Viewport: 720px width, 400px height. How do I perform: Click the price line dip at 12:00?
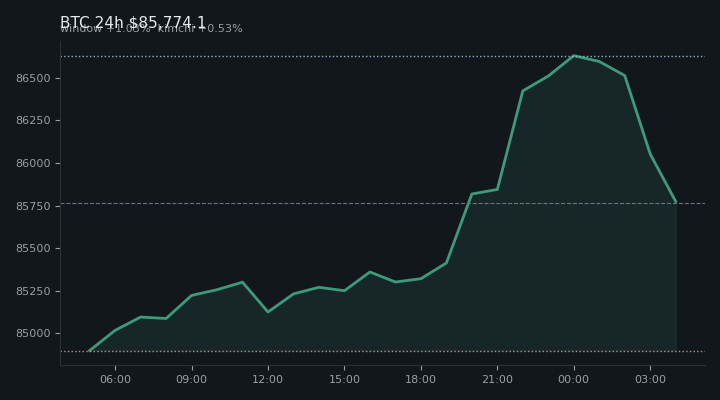pos(268,312)
